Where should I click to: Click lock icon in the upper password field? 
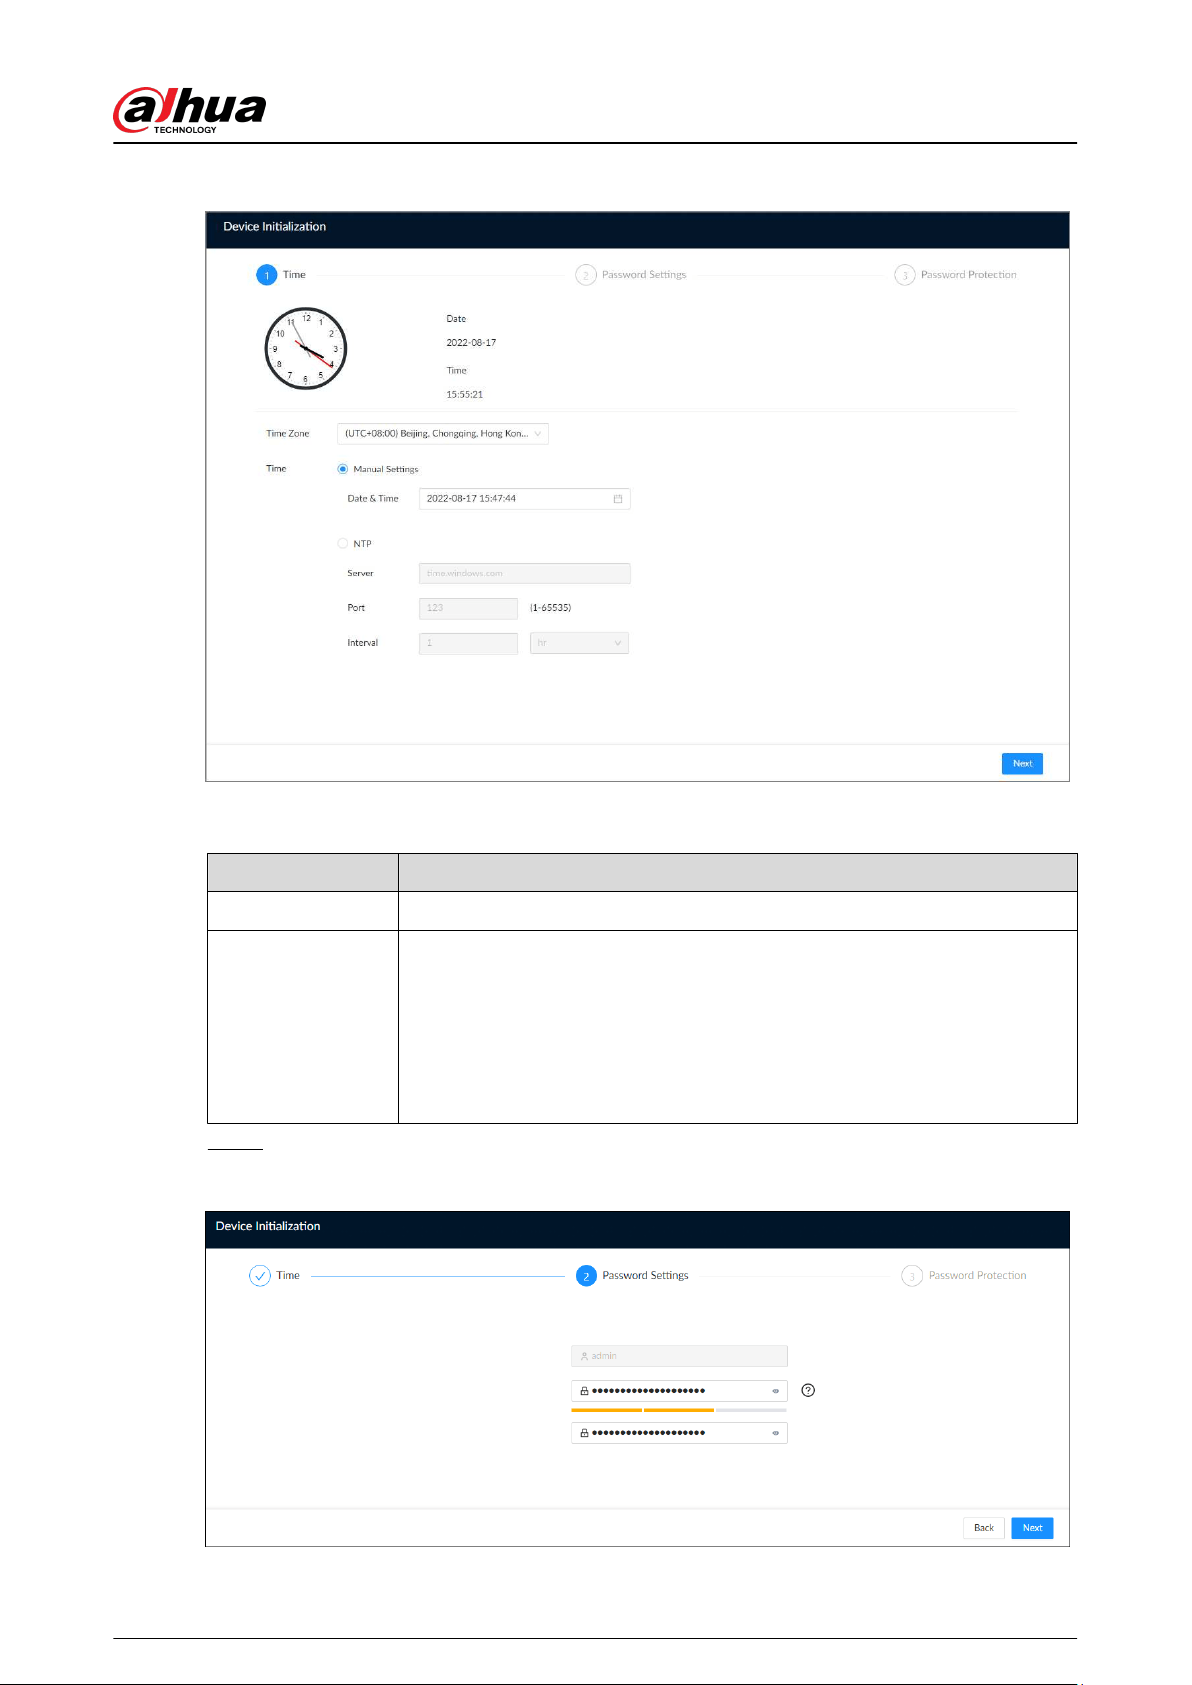(x=584, y=1391)
